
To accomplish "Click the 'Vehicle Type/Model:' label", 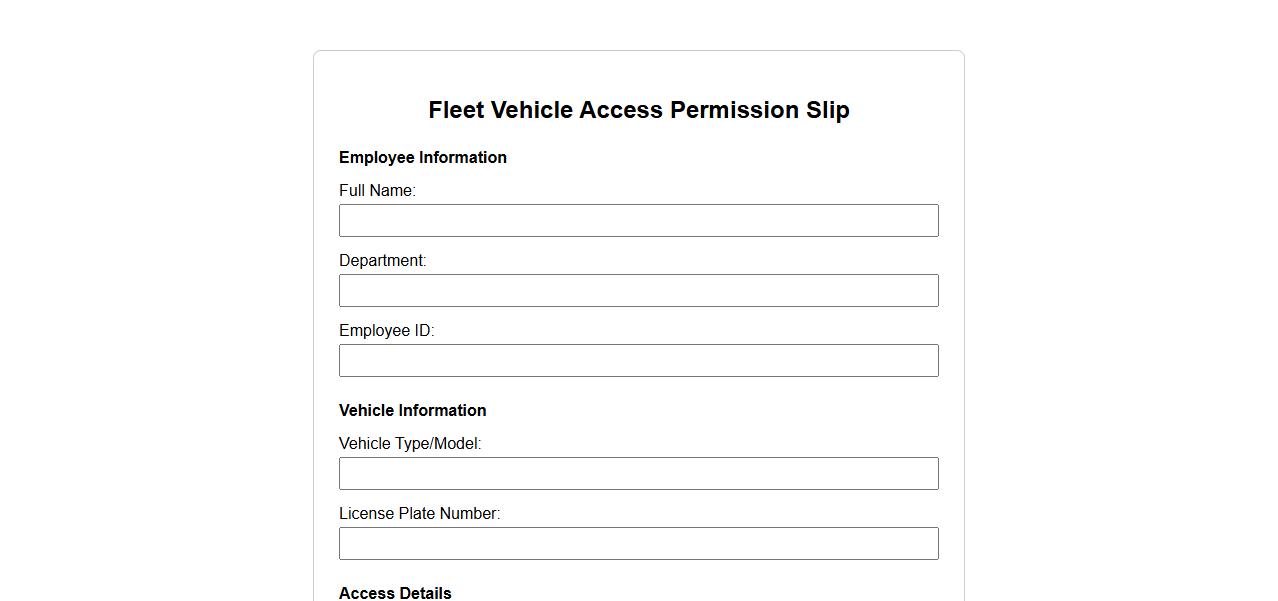I will pos(410,444).
